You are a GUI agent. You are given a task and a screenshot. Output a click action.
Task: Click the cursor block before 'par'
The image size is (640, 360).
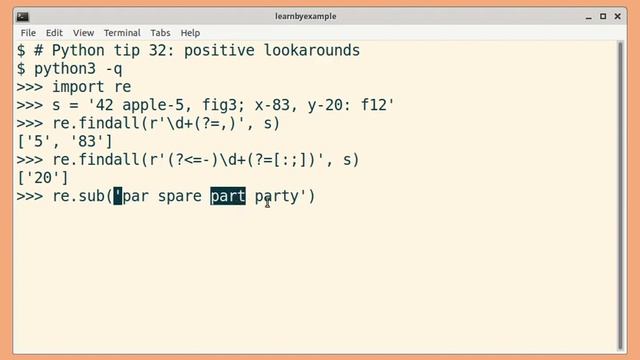[118, 196]
